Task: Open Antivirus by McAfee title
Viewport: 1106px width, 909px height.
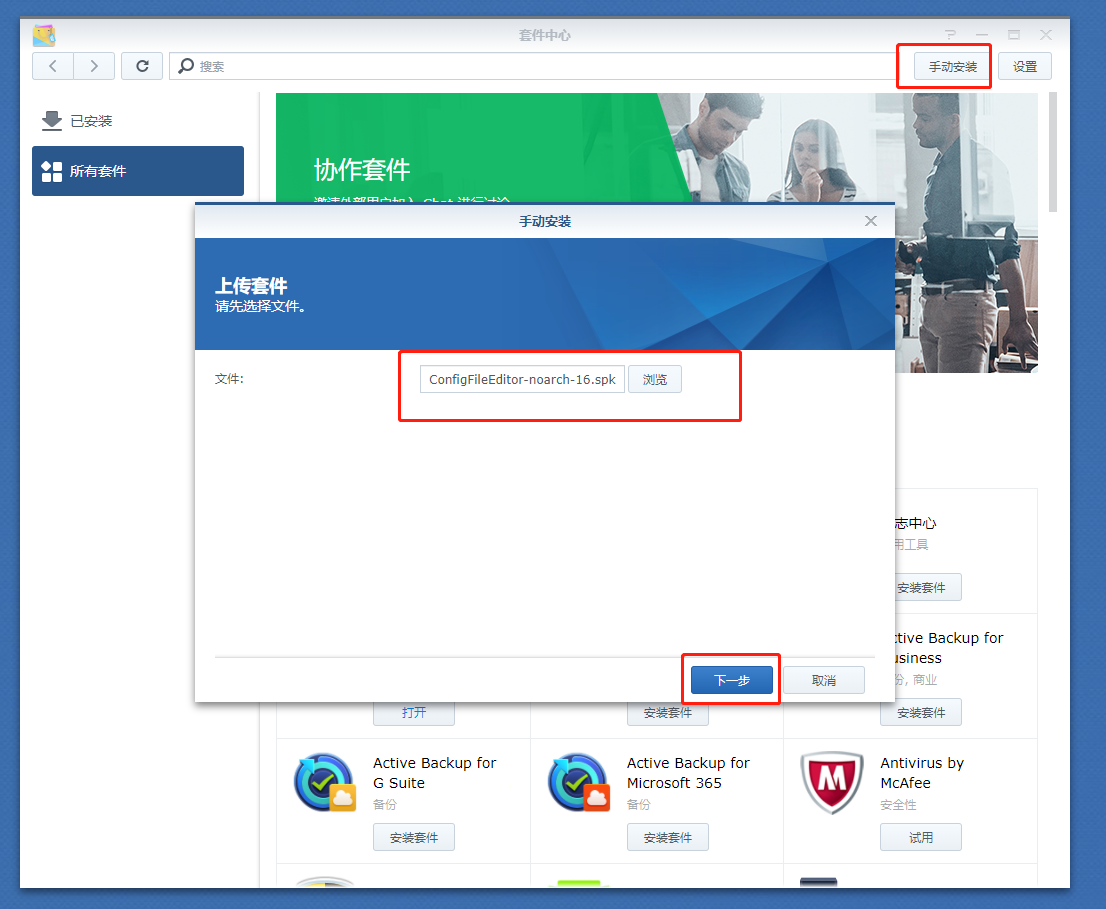Action: [x=922, y=773]
